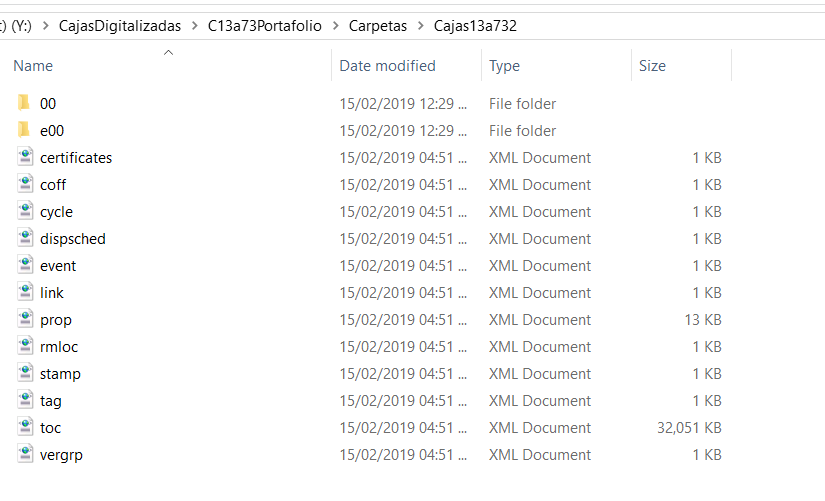The image size is (825, 501).
Task: Click the vergrp XML file icon
Action: click(25, 454)
